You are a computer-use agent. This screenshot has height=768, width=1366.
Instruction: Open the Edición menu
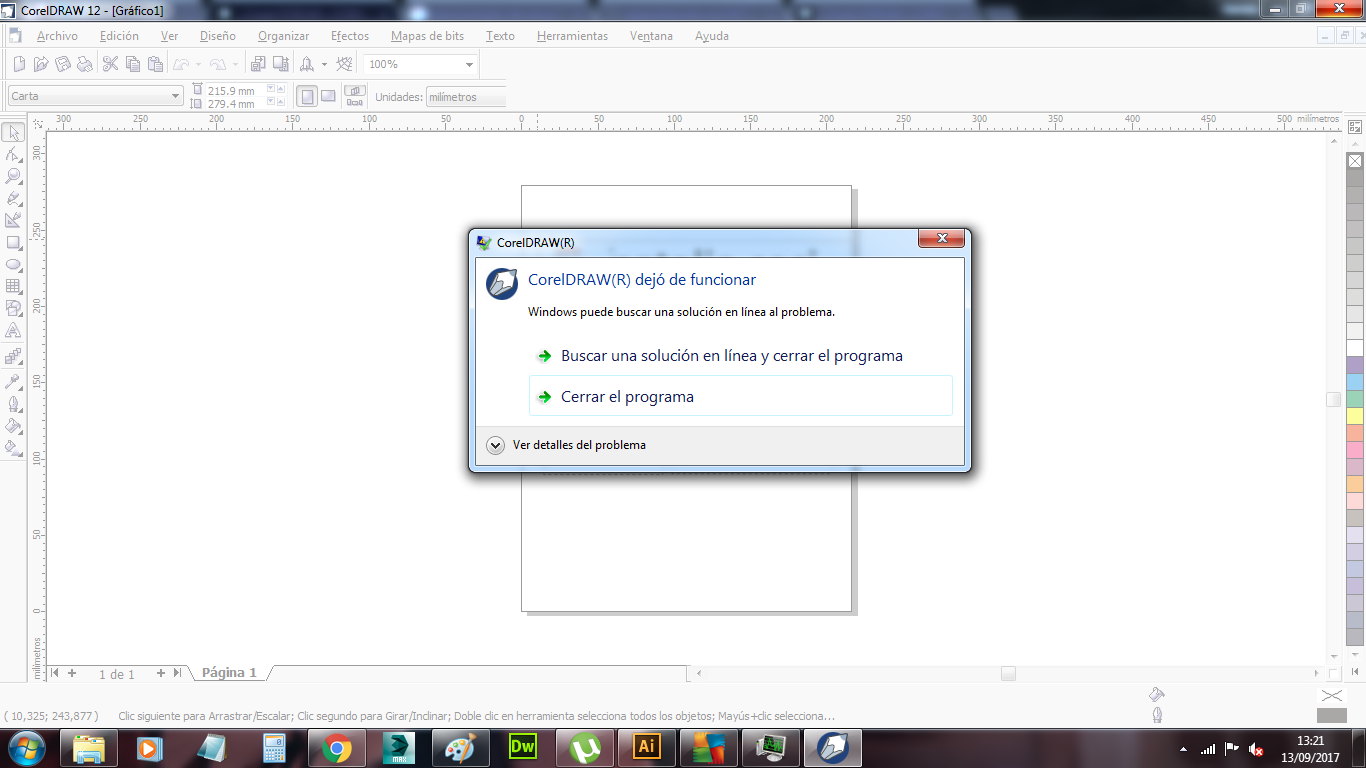(x=119, y=36)
